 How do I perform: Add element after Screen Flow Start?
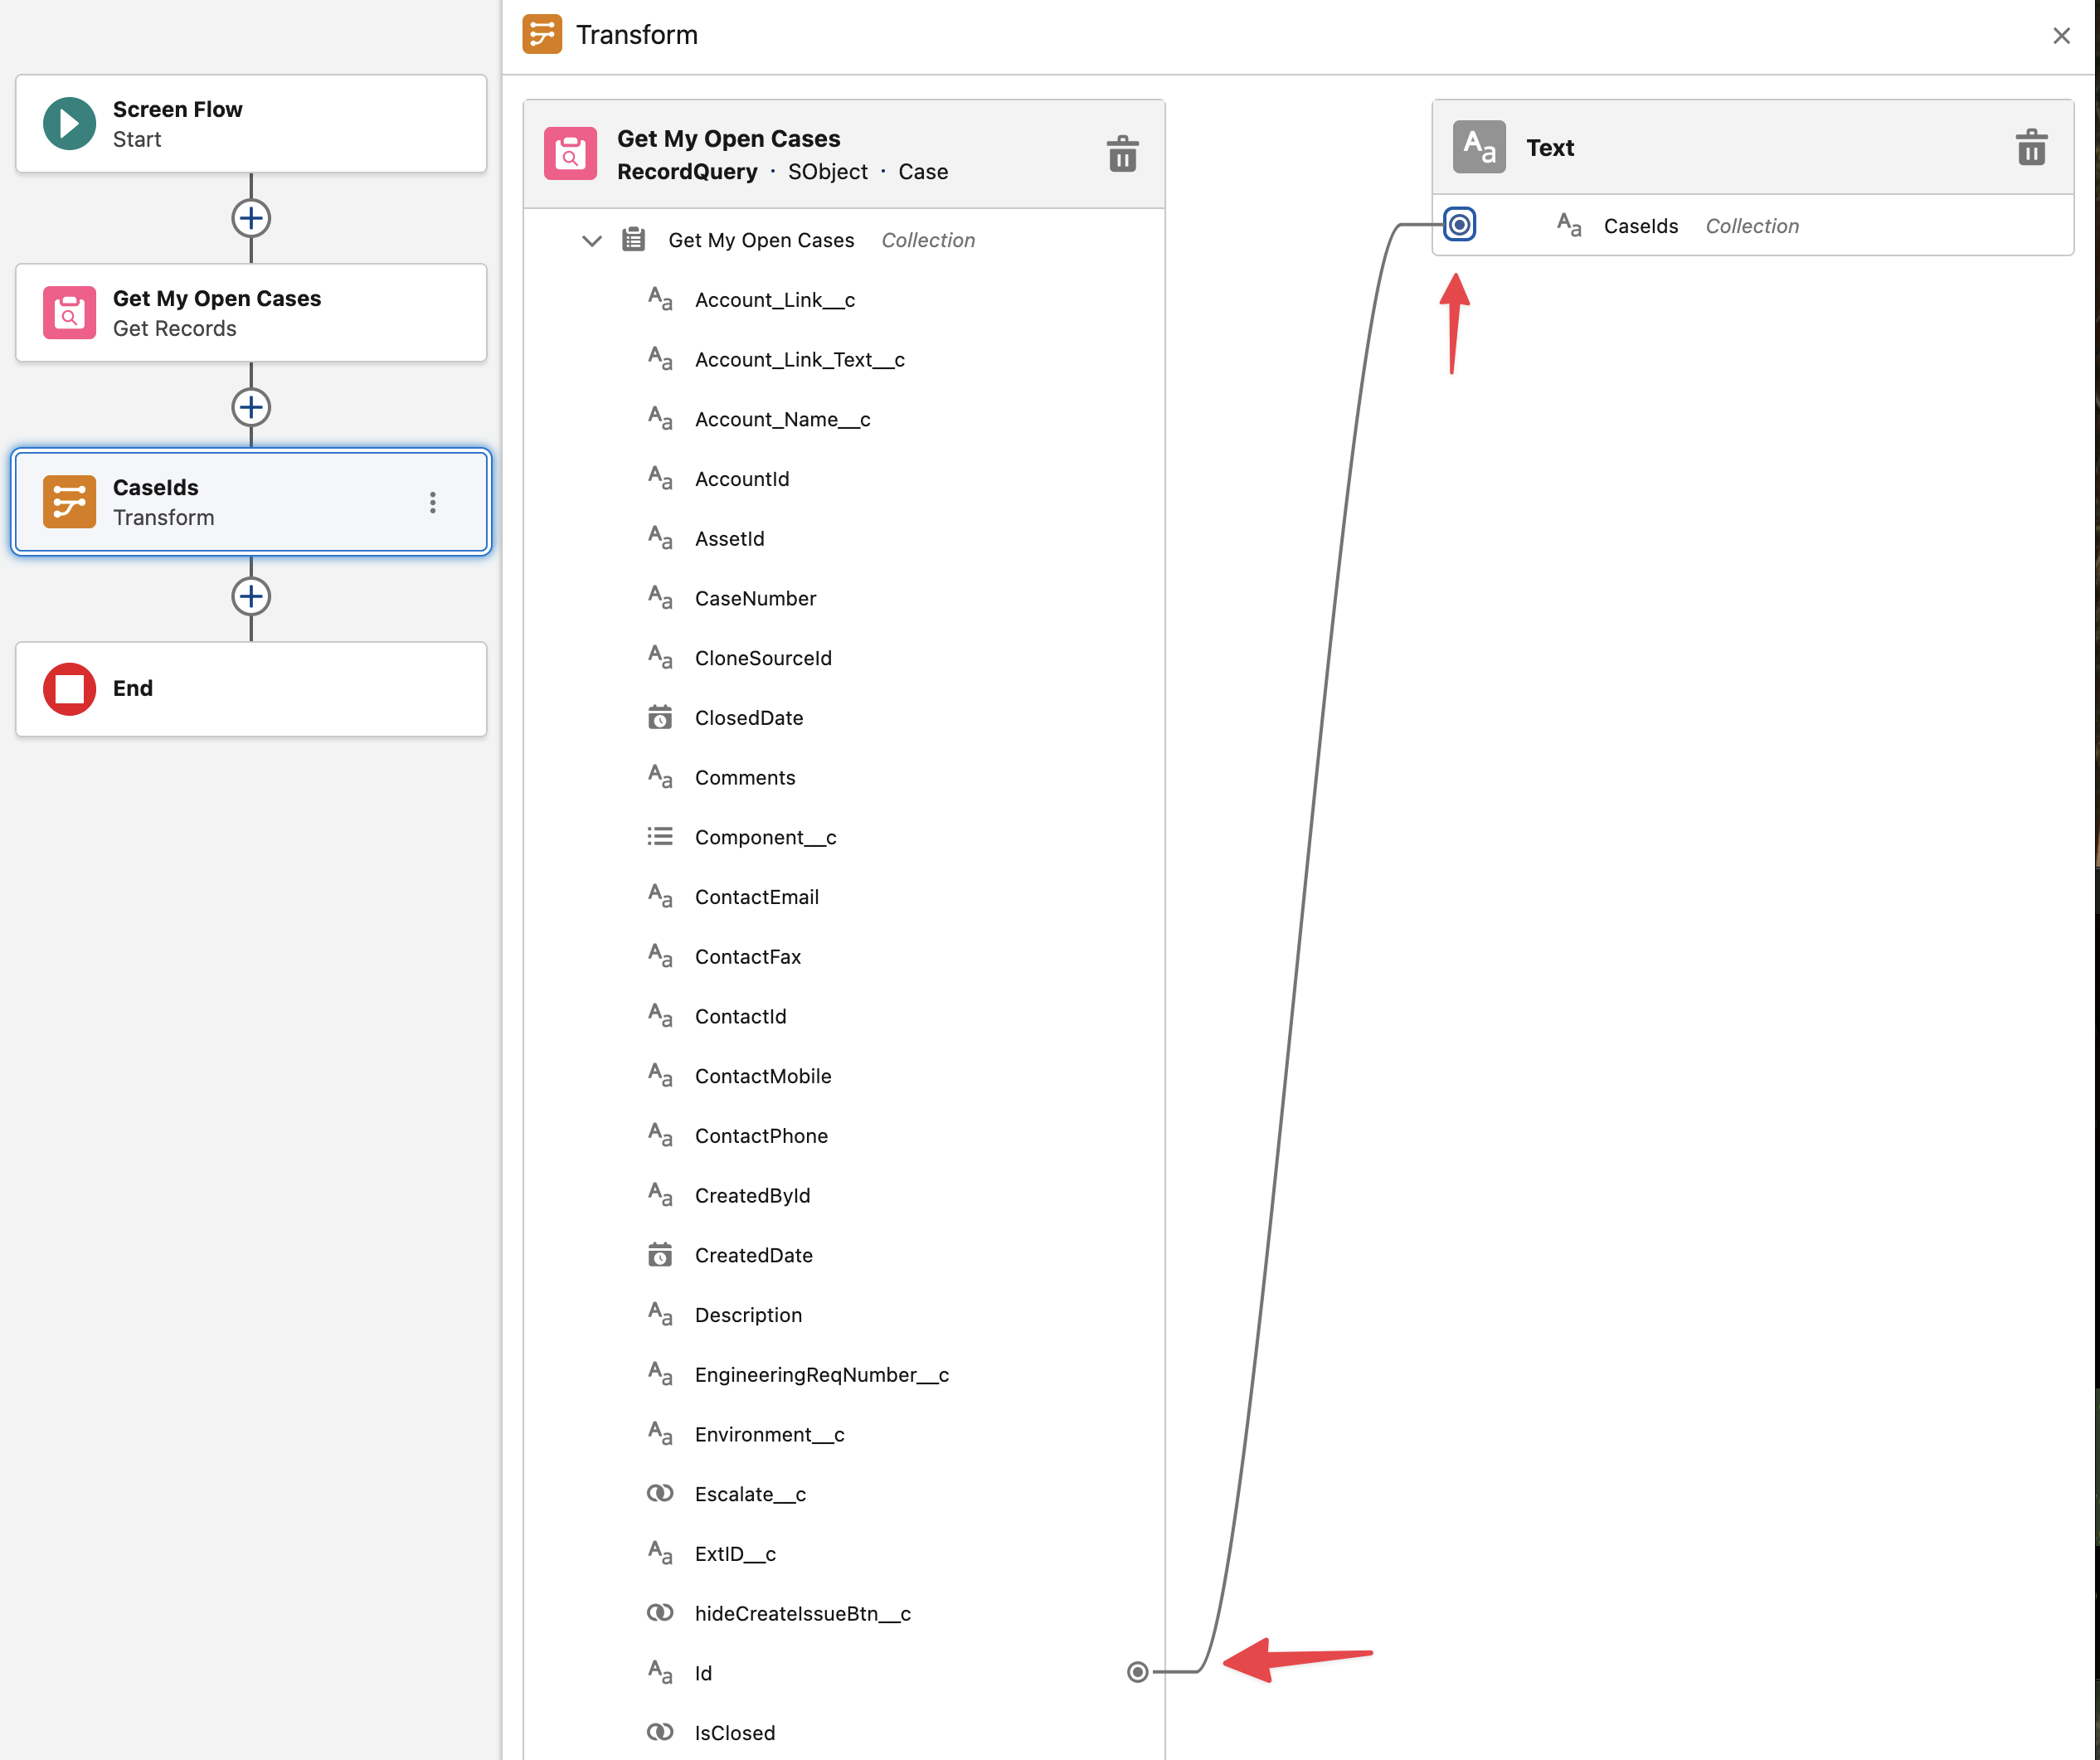pyautogui.click(x=251, y=218)
